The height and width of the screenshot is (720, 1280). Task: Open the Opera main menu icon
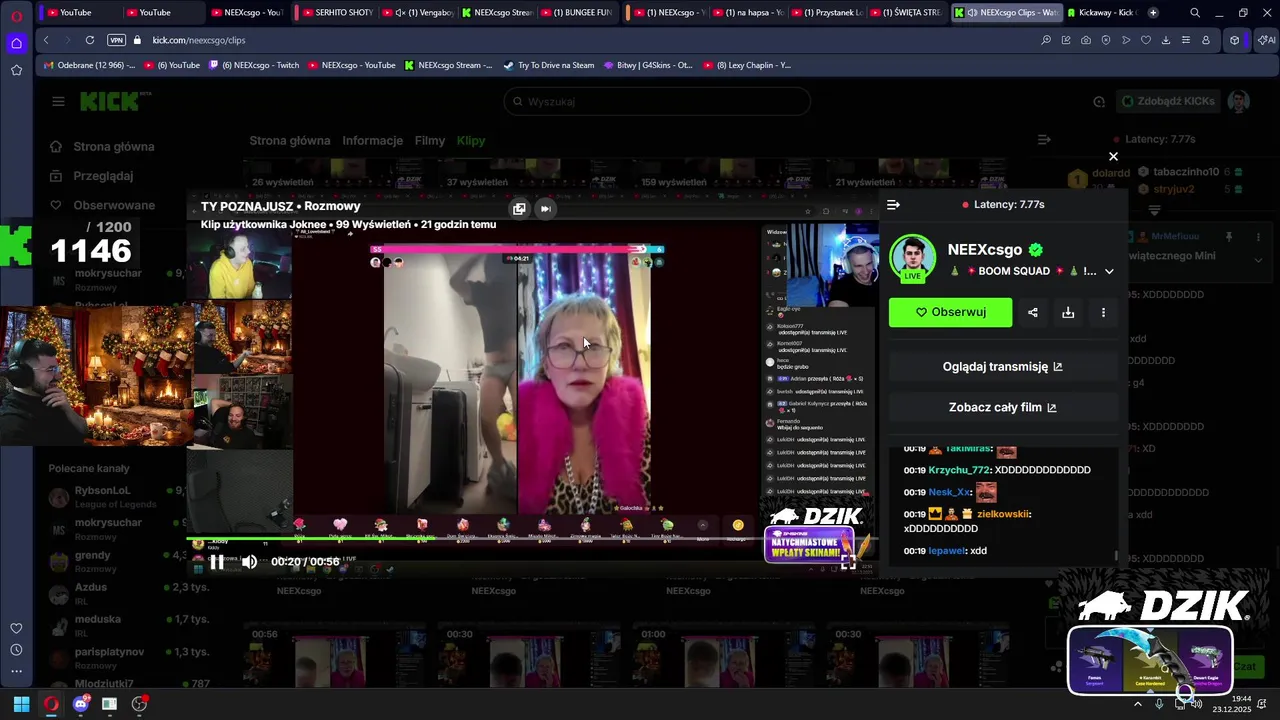[x=16, y=15]
